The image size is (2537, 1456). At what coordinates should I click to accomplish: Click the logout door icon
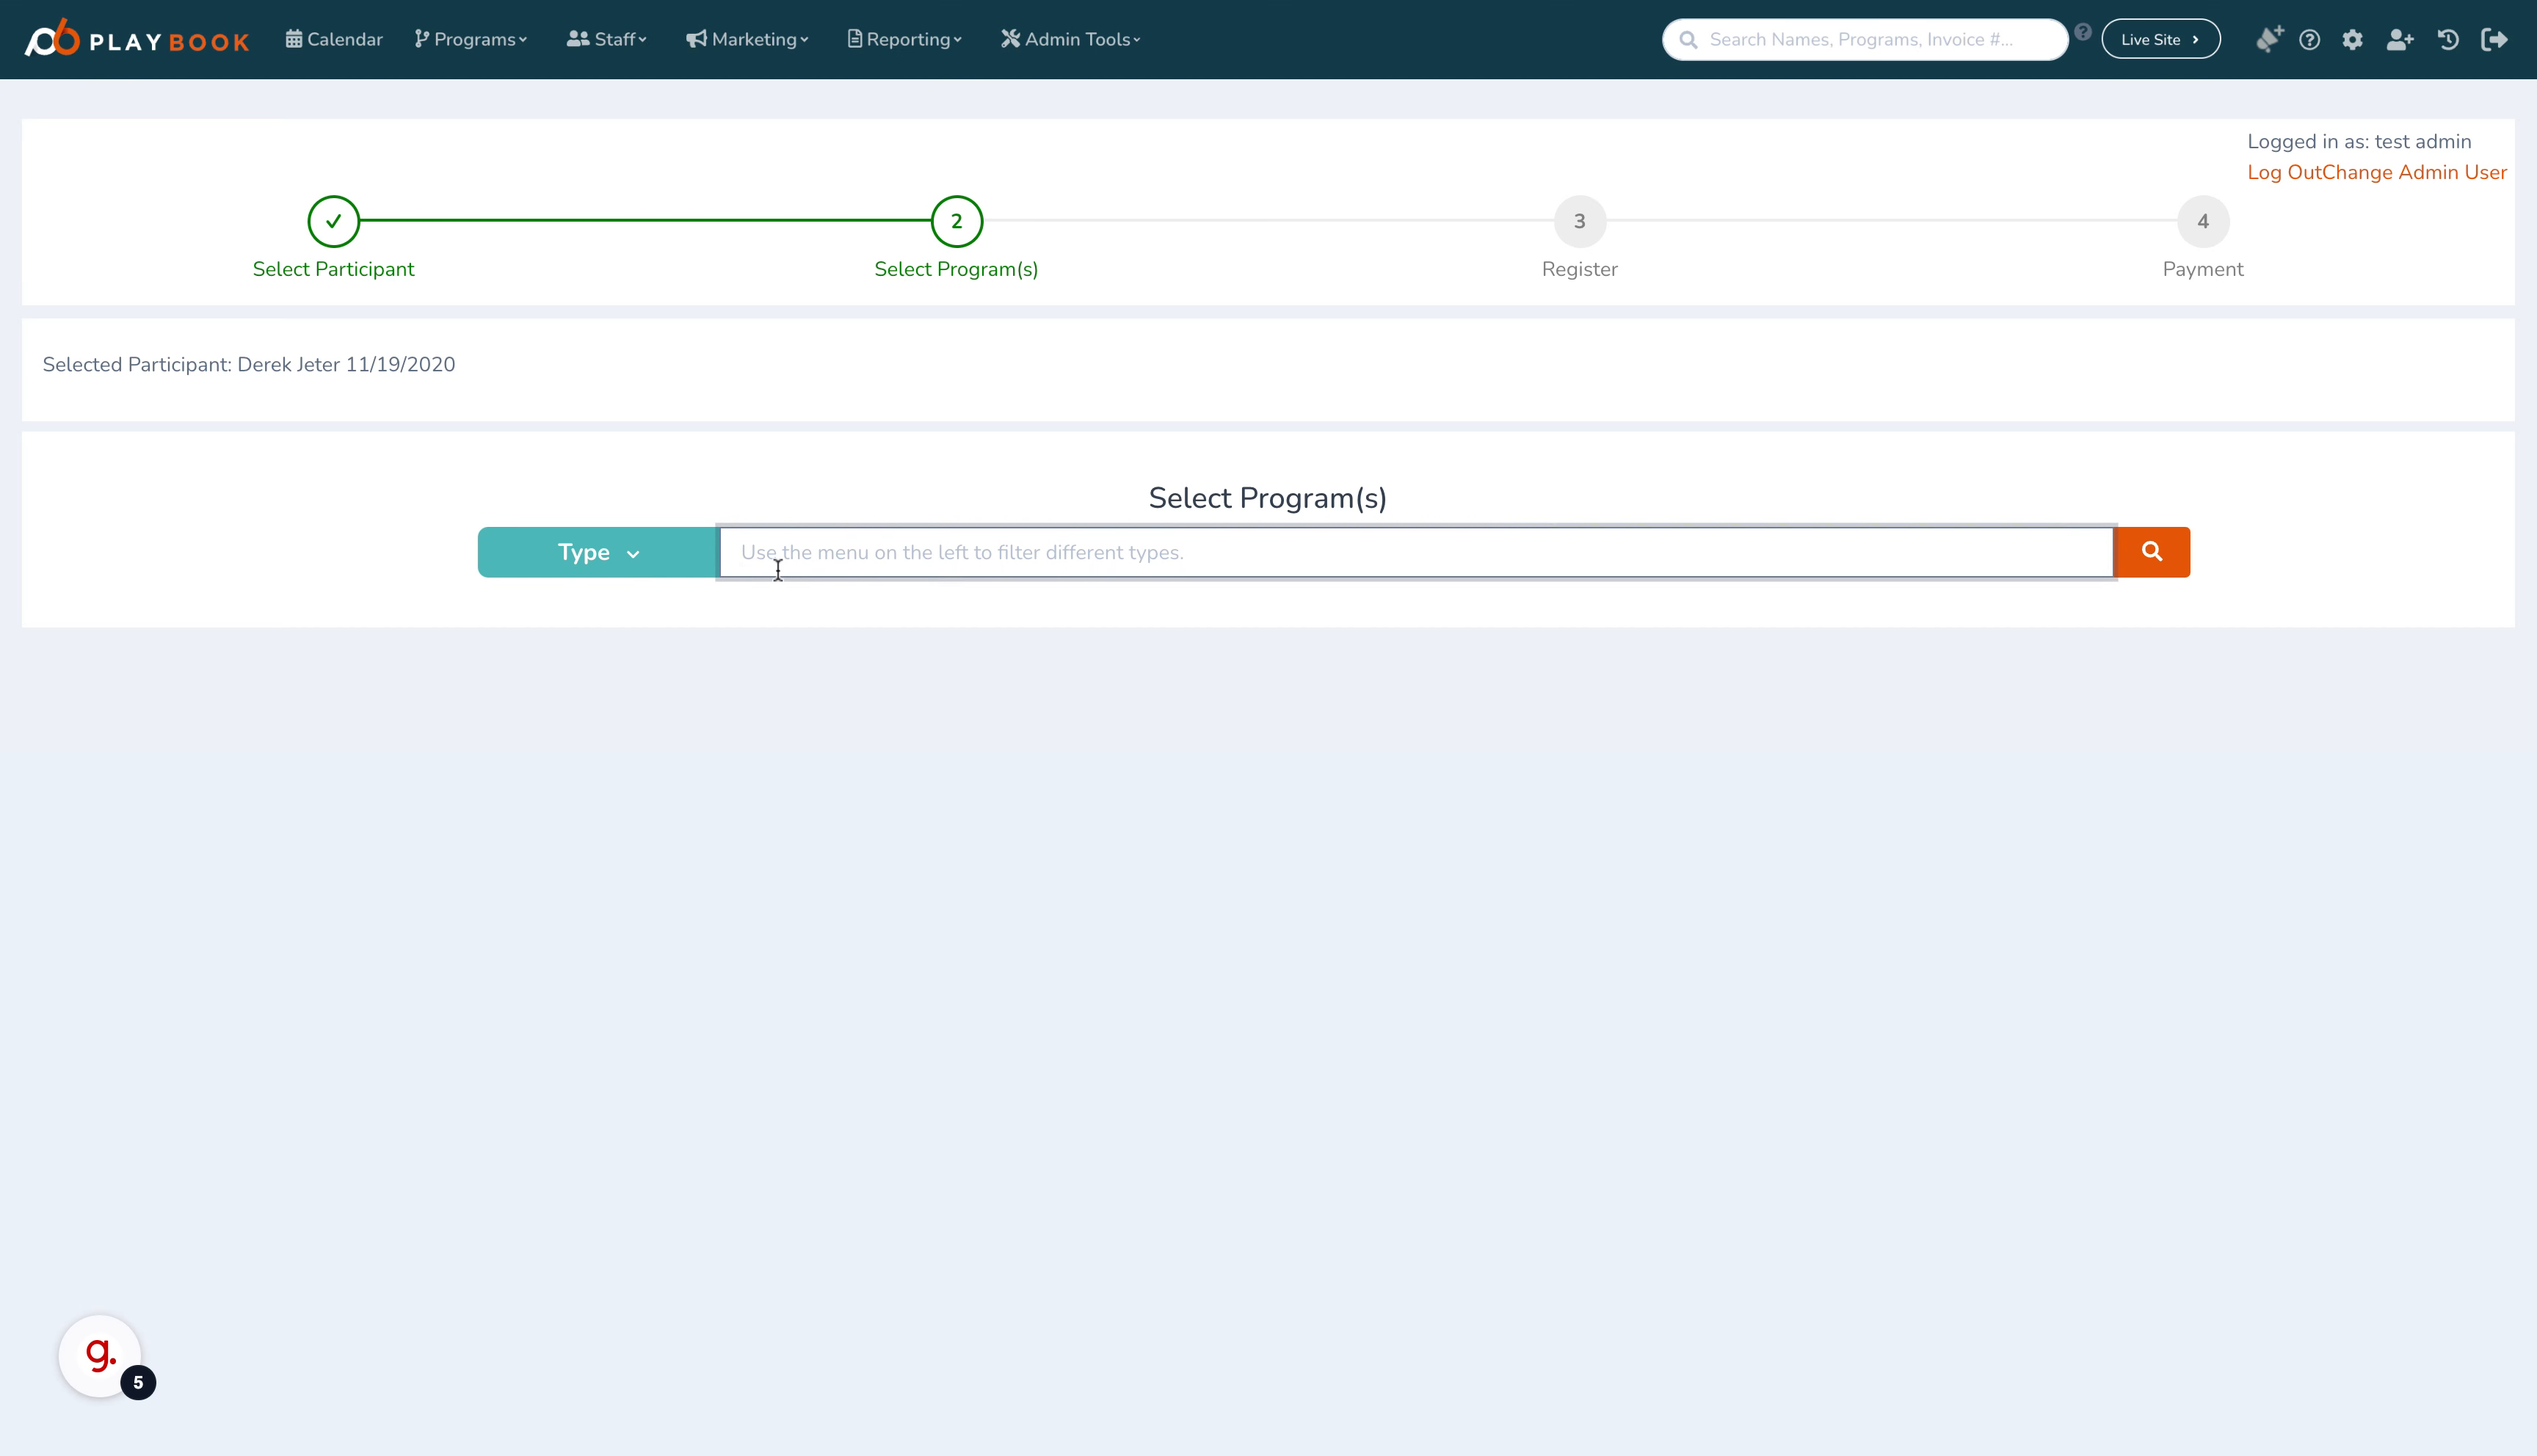(2494, 38)
